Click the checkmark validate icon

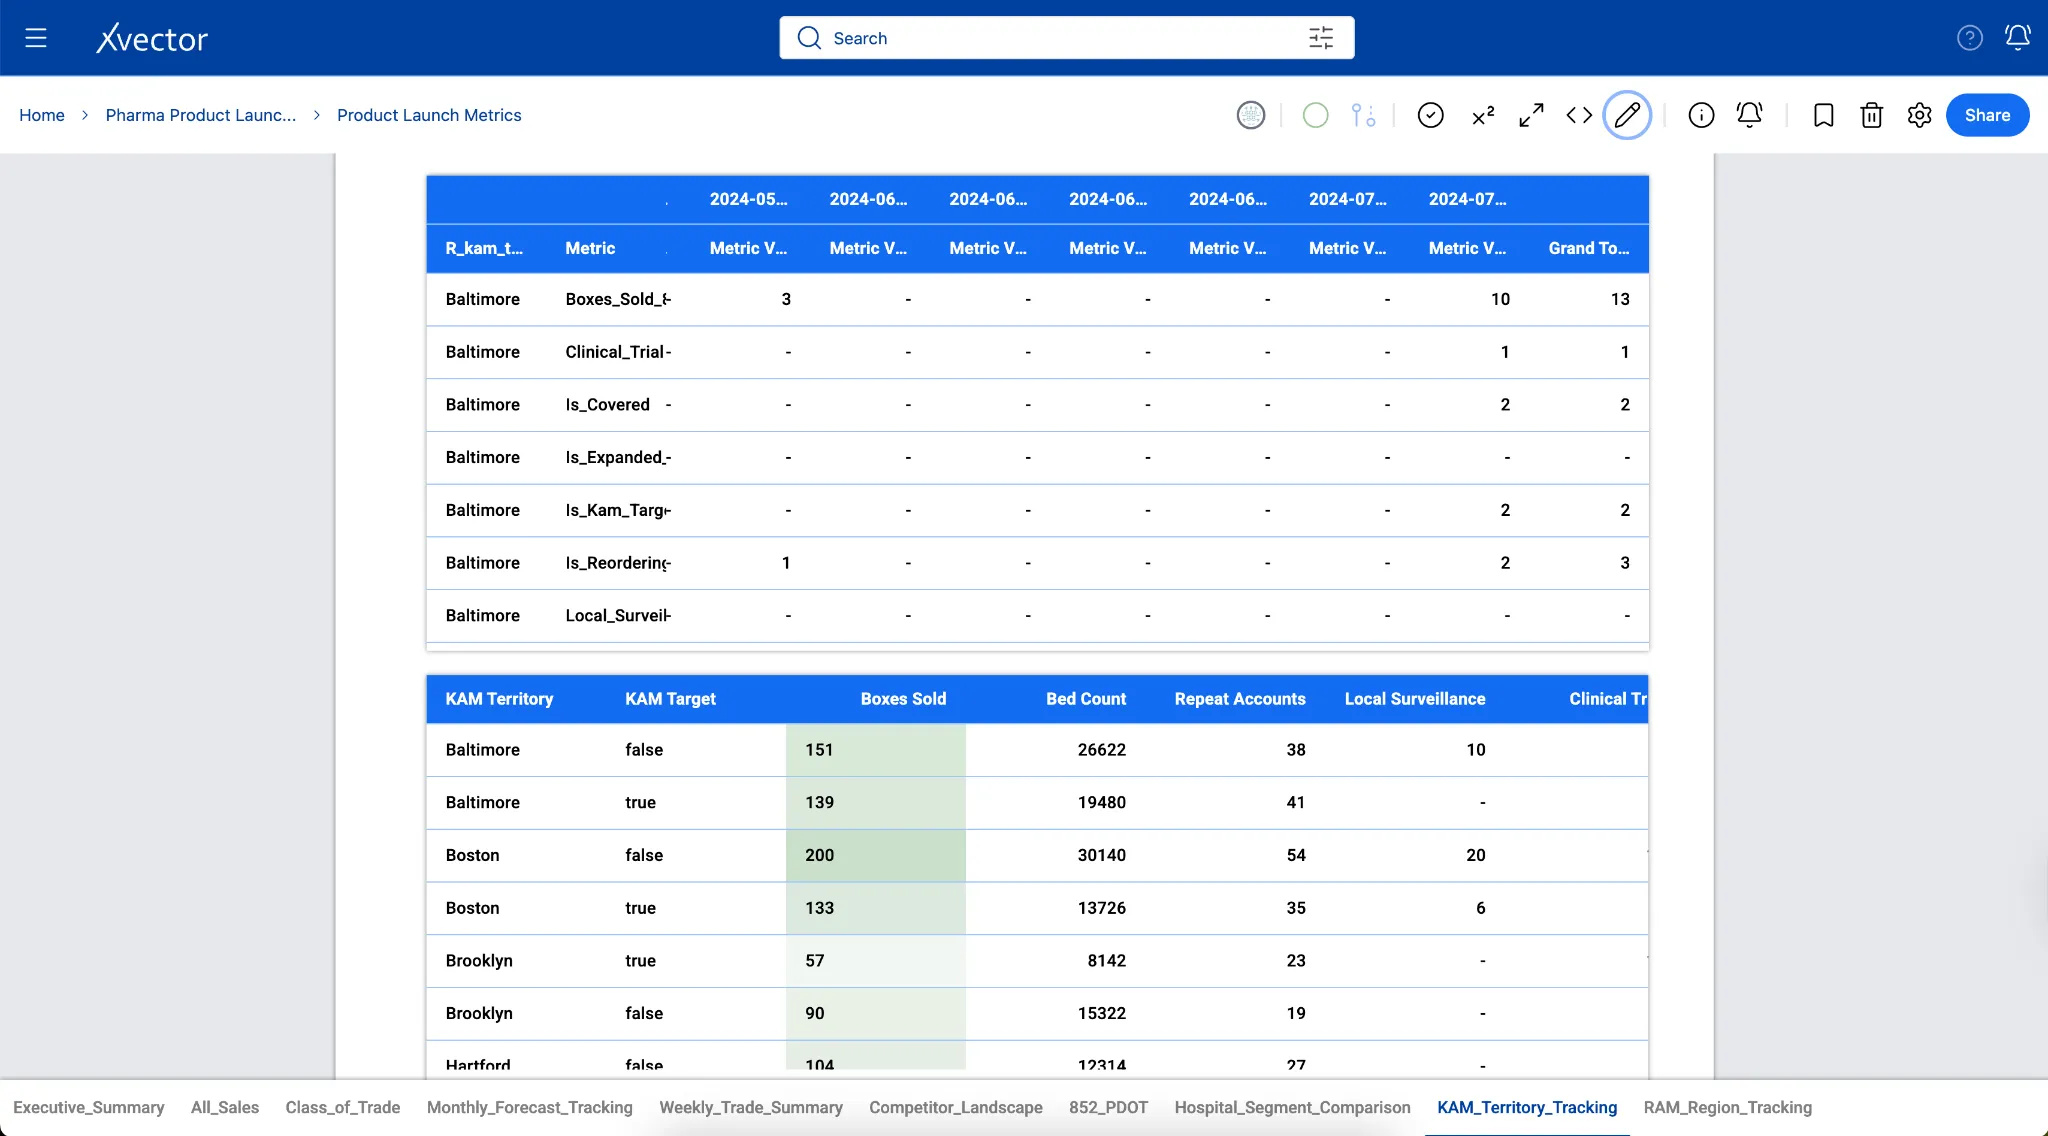pyautogui.click(x=1431, y=115)
